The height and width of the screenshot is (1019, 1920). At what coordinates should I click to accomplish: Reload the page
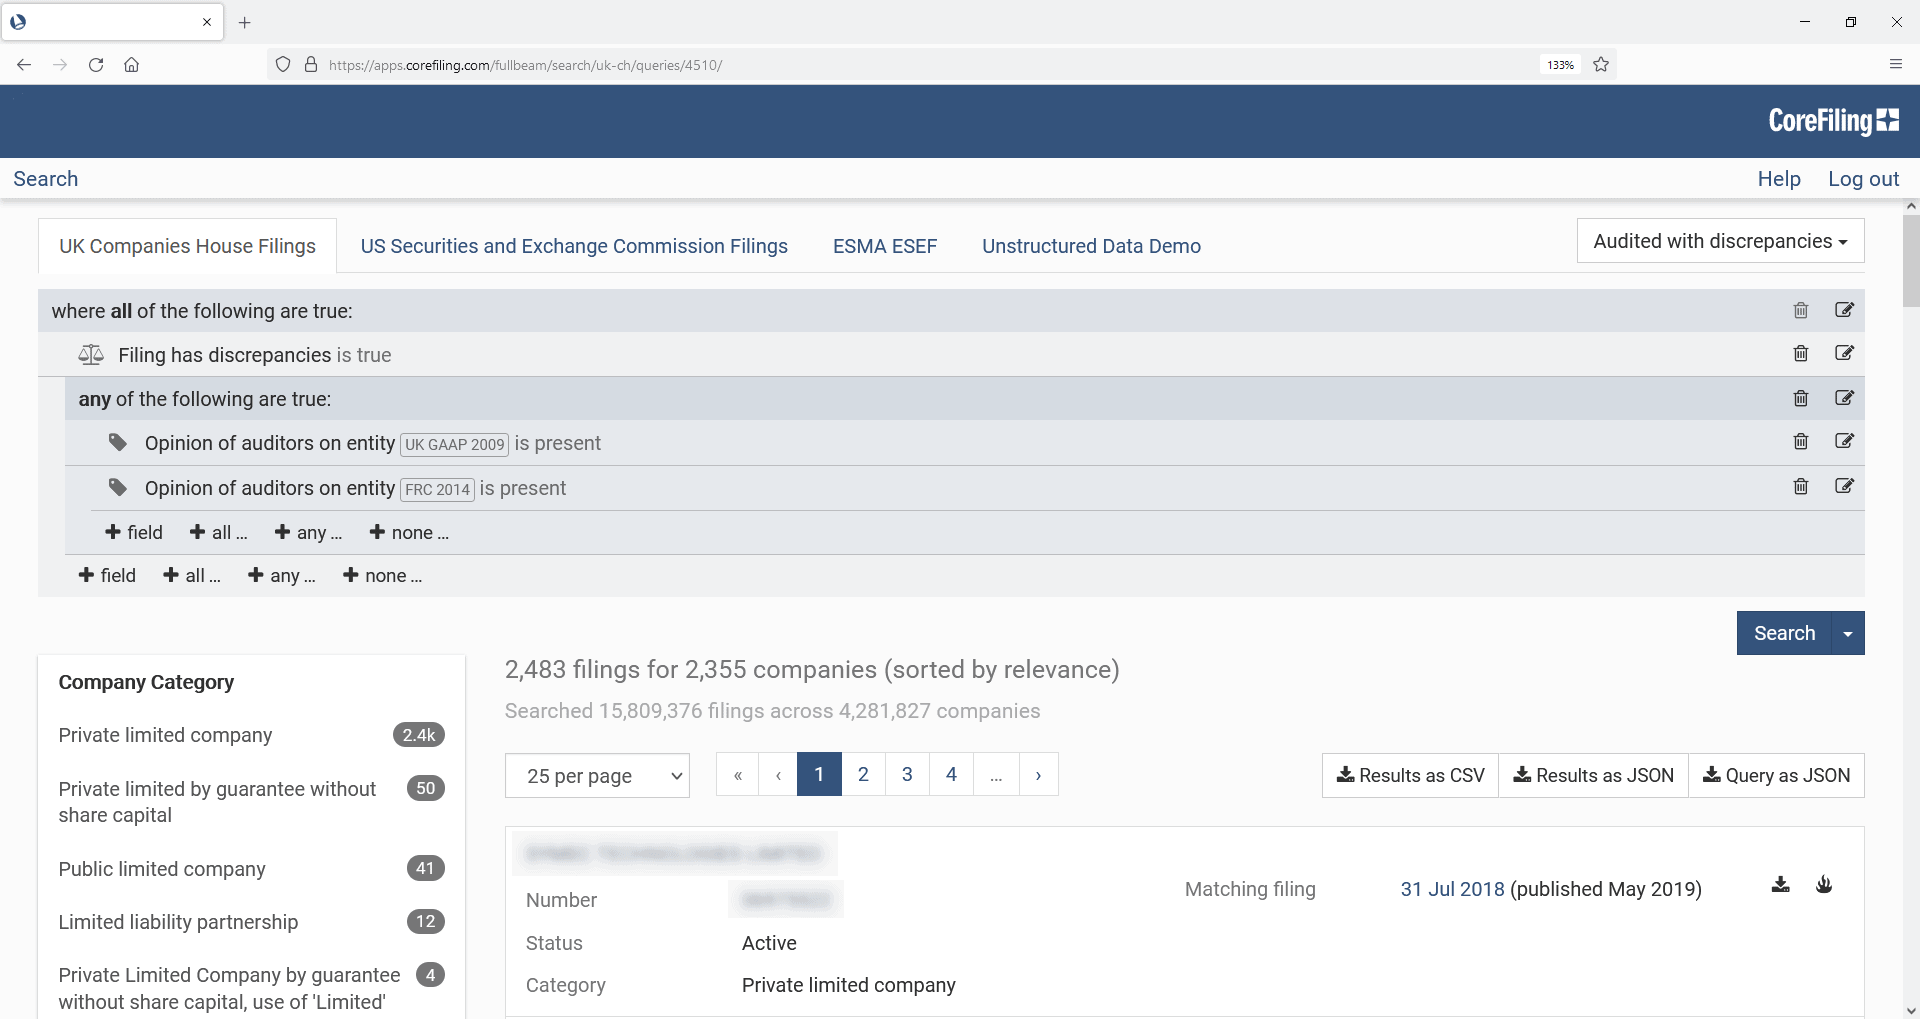tap(96, 65)
